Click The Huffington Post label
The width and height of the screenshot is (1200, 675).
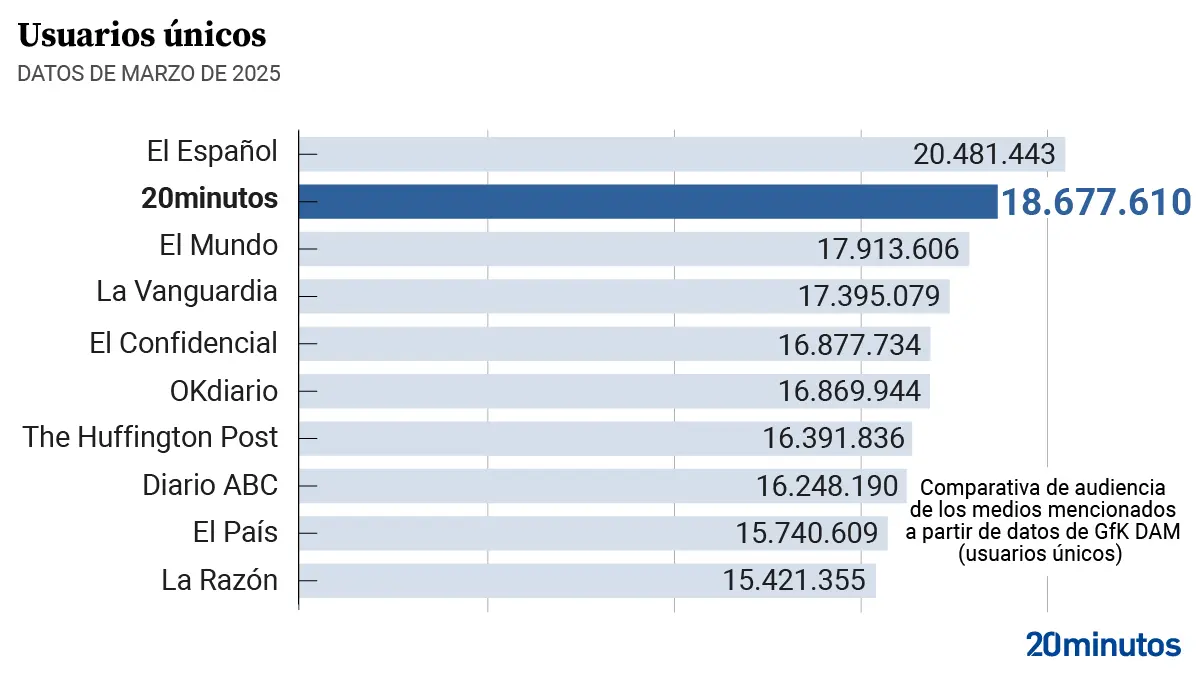[150, 437]
